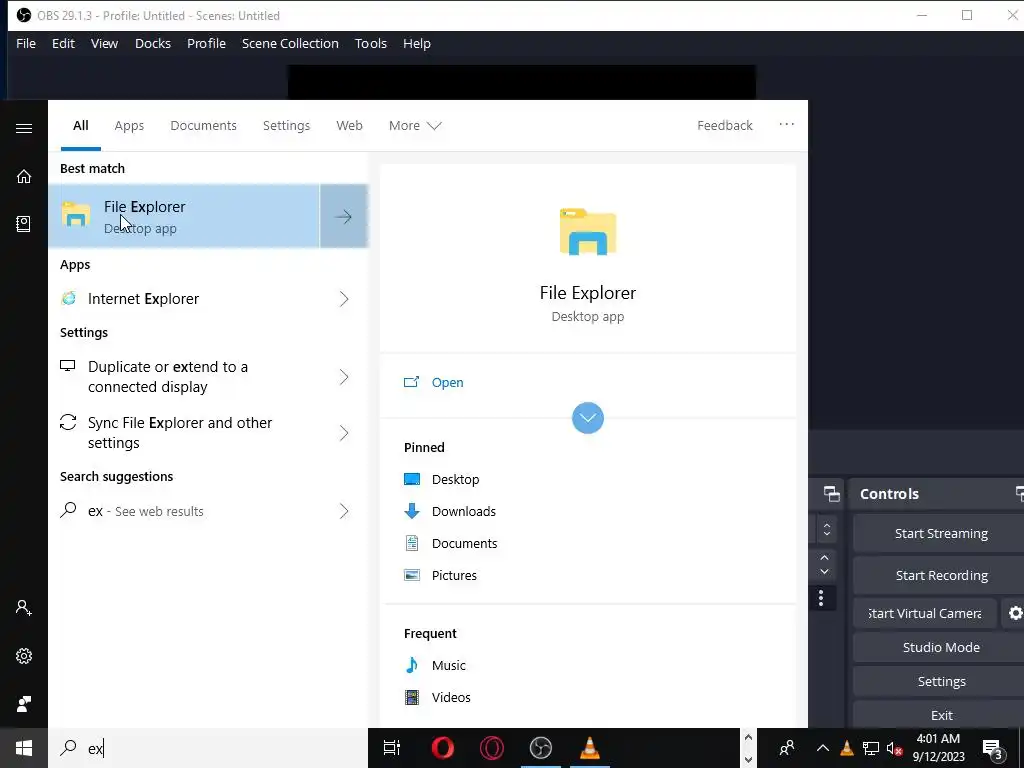
Task: Switch to OBS Studio on the taskbar
Action: click(541, 748)
